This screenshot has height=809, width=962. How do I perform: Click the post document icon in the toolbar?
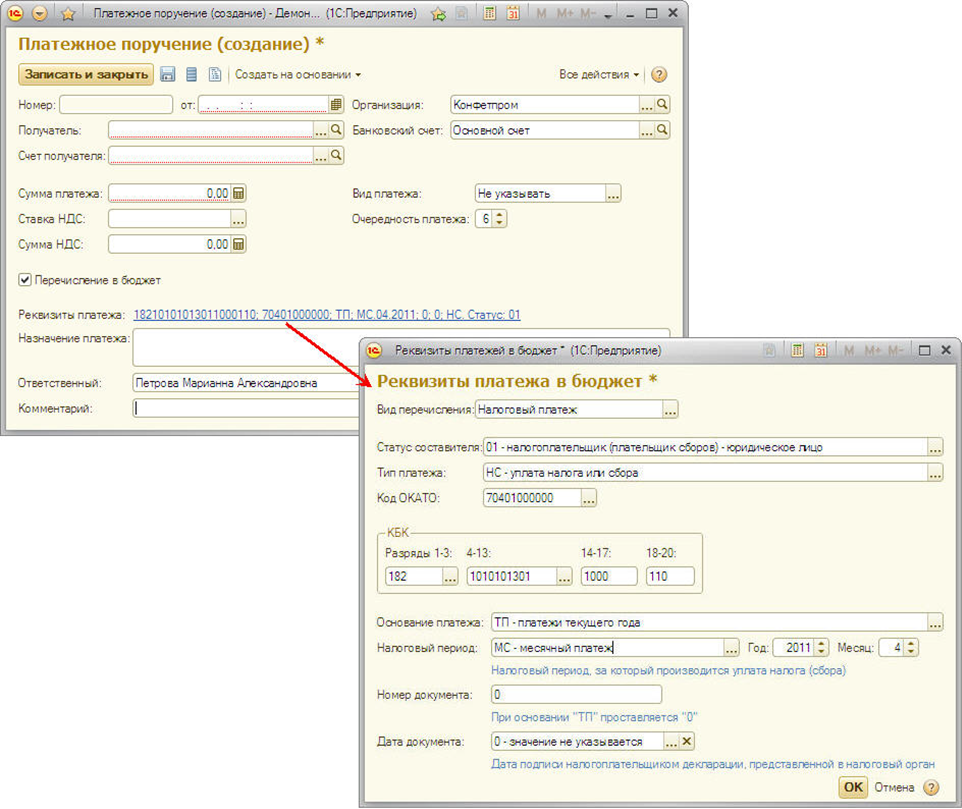pyautogui.click(x=191, y=74)
